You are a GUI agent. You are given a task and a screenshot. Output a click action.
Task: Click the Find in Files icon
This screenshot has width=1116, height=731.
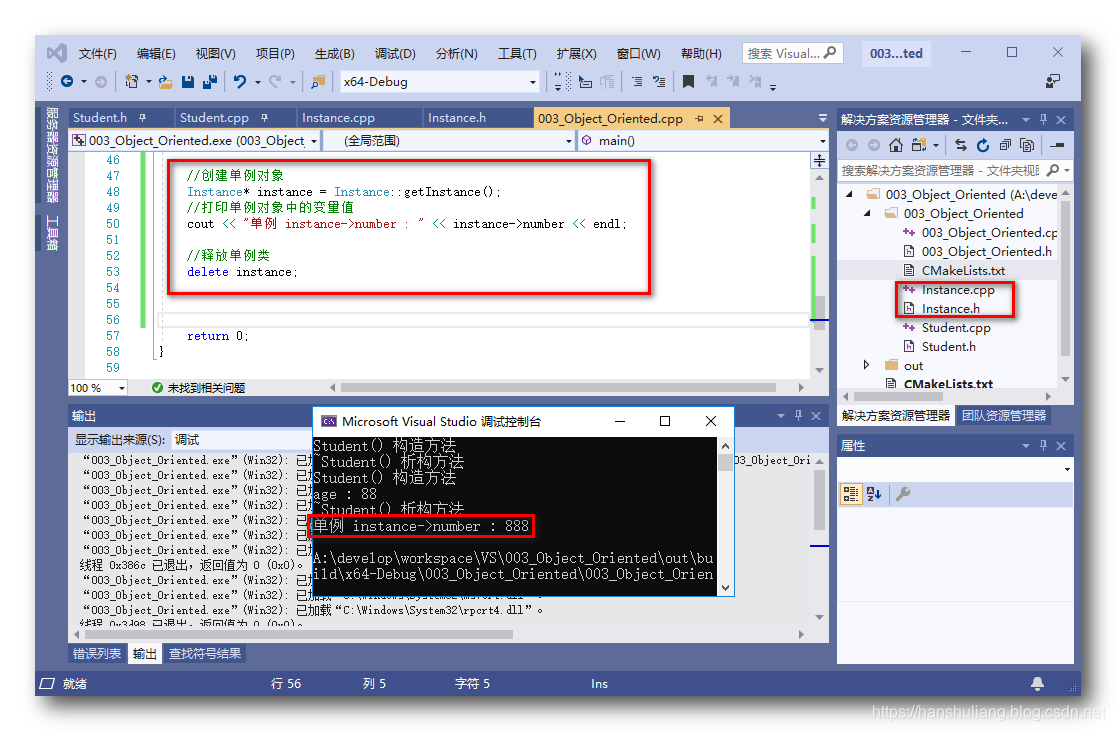[x=318, y=82]
